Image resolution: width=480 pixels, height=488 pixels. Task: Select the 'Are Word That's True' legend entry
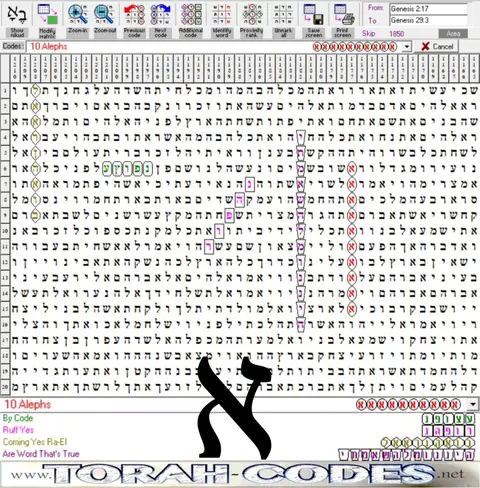41,454
